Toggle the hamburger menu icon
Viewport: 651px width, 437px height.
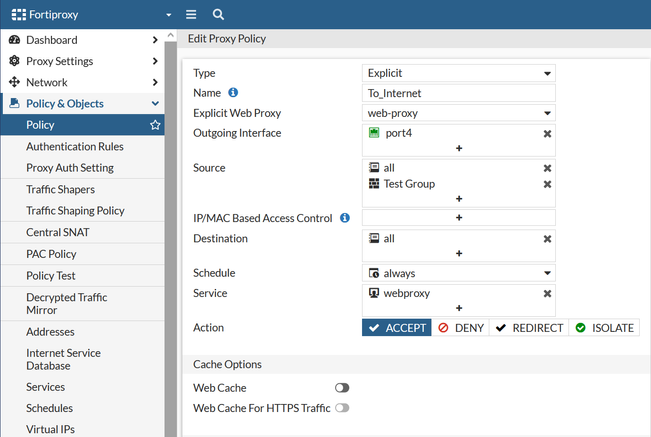(x=191, y=15)
